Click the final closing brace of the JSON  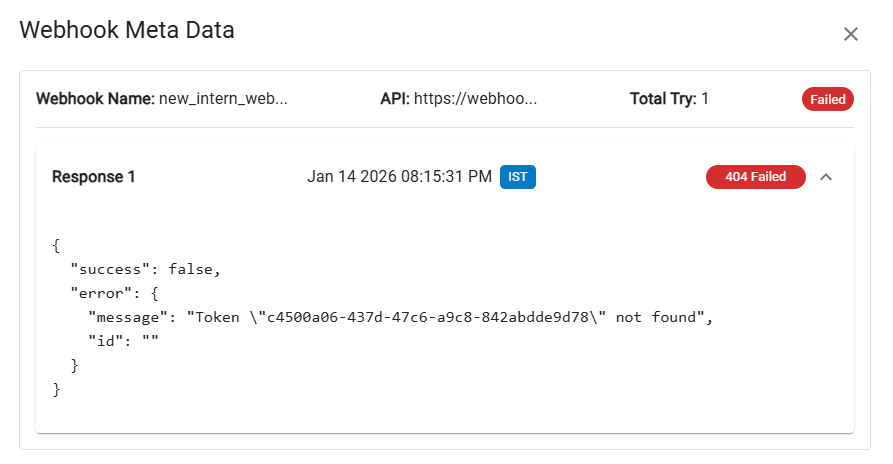tap(56, 388)
